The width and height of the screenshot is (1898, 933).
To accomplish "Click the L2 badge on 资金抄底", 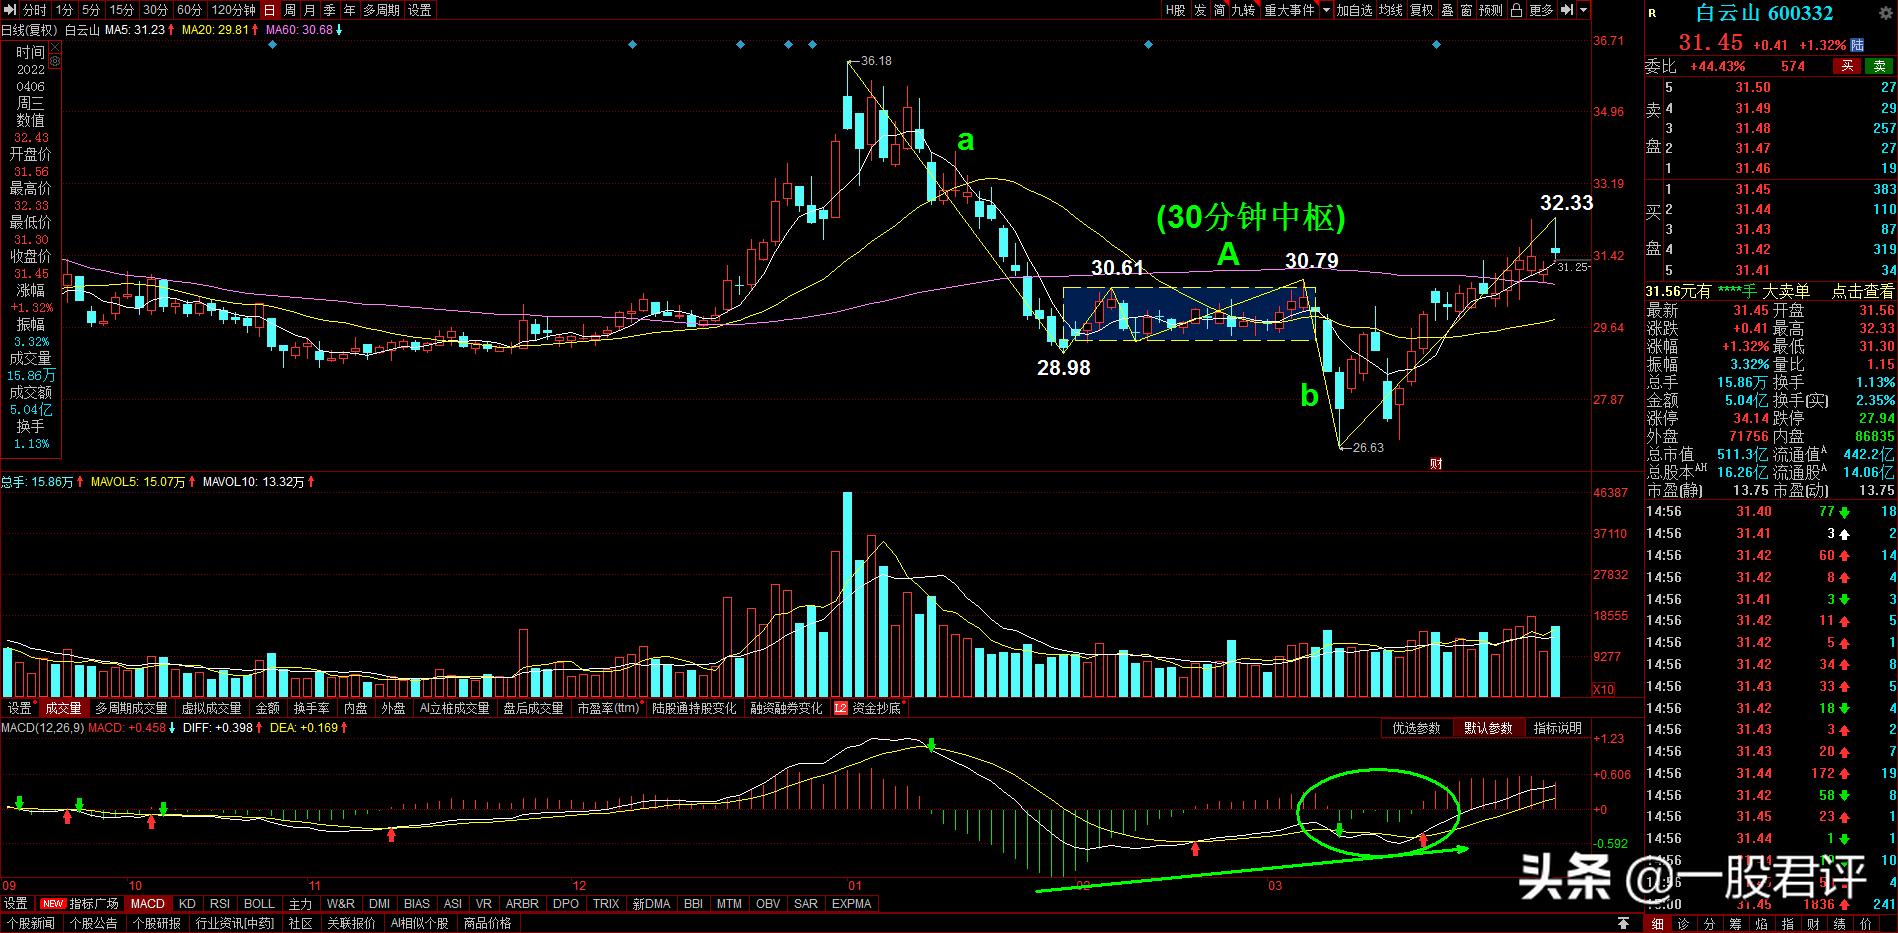I will 840,708.
